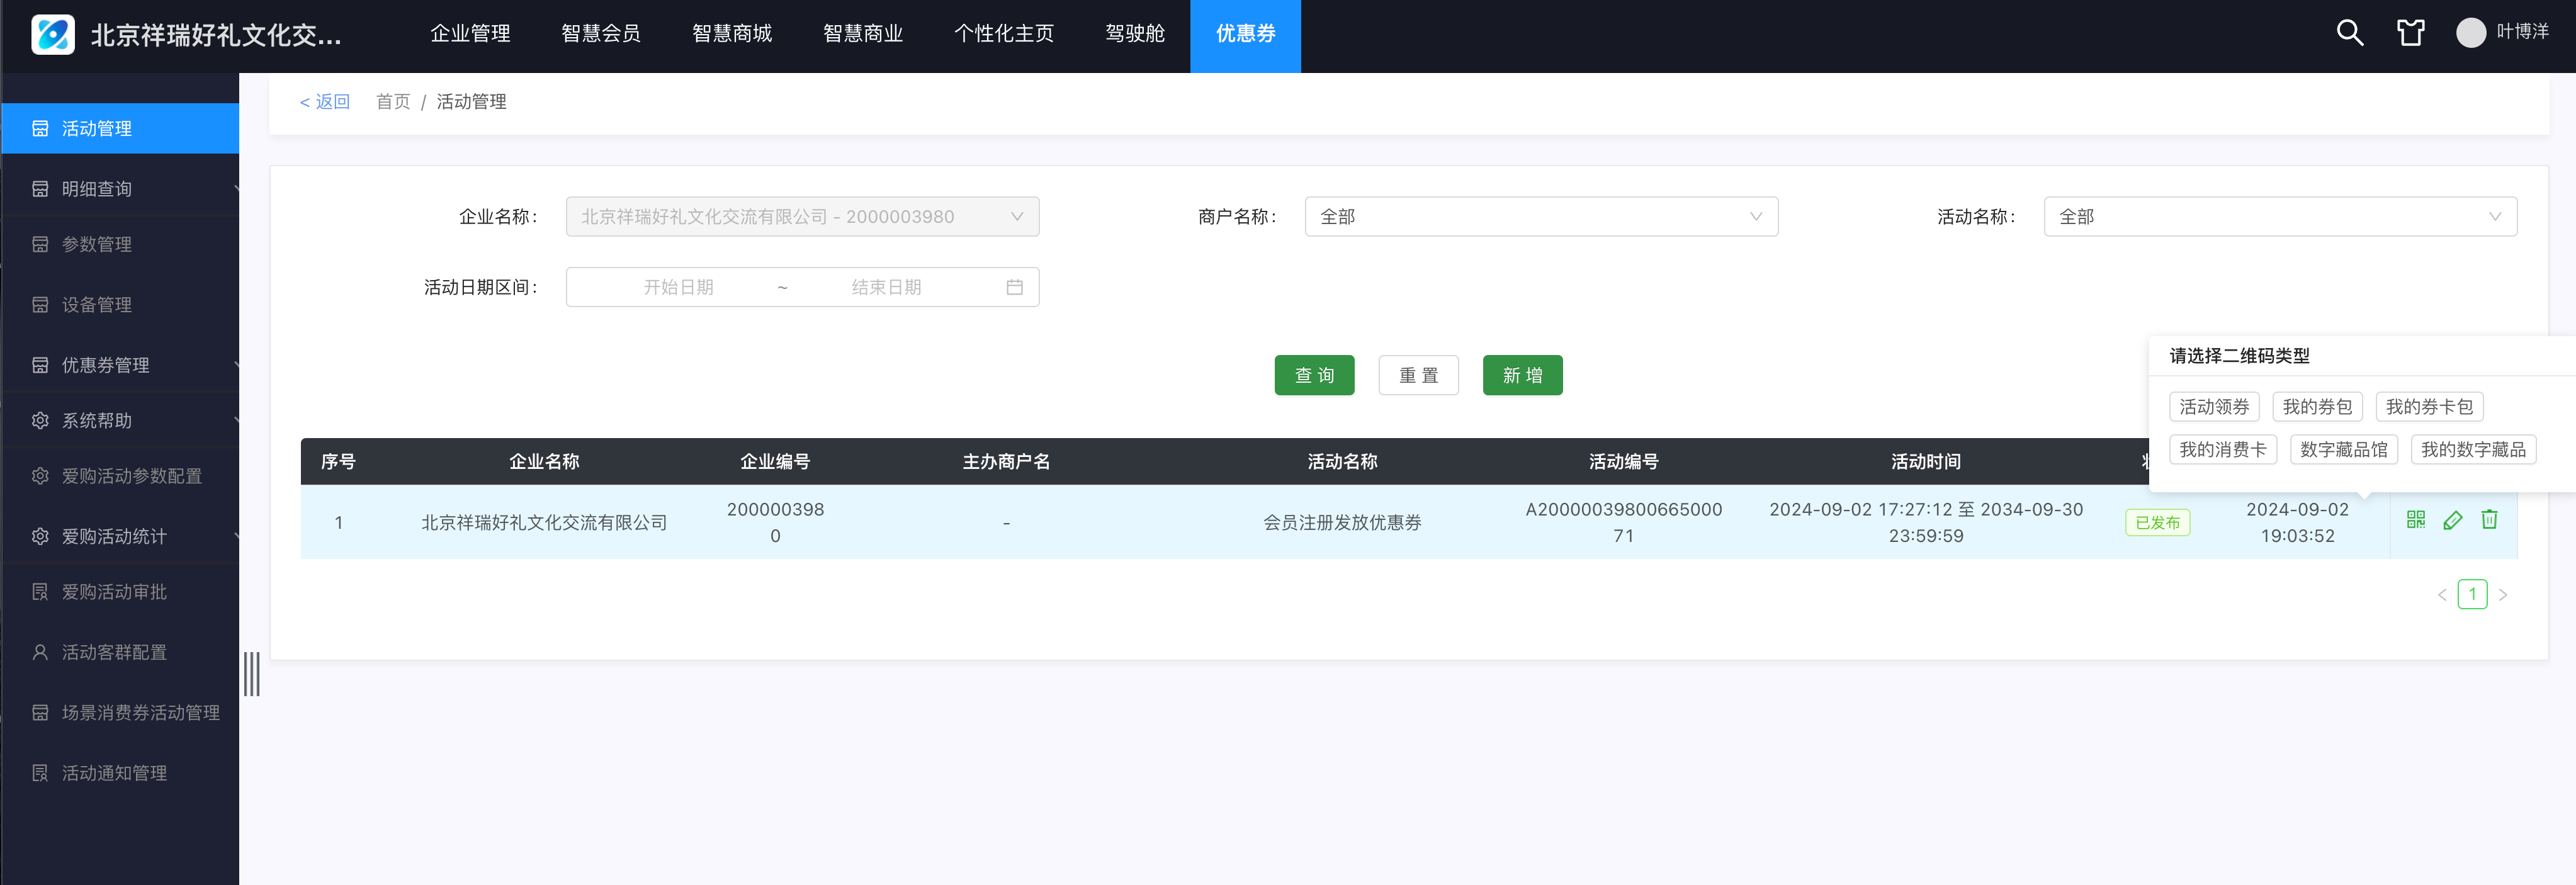Click 活动编号 column header
This screenshot has width=2576, height=885.
tap(1623, 462)
